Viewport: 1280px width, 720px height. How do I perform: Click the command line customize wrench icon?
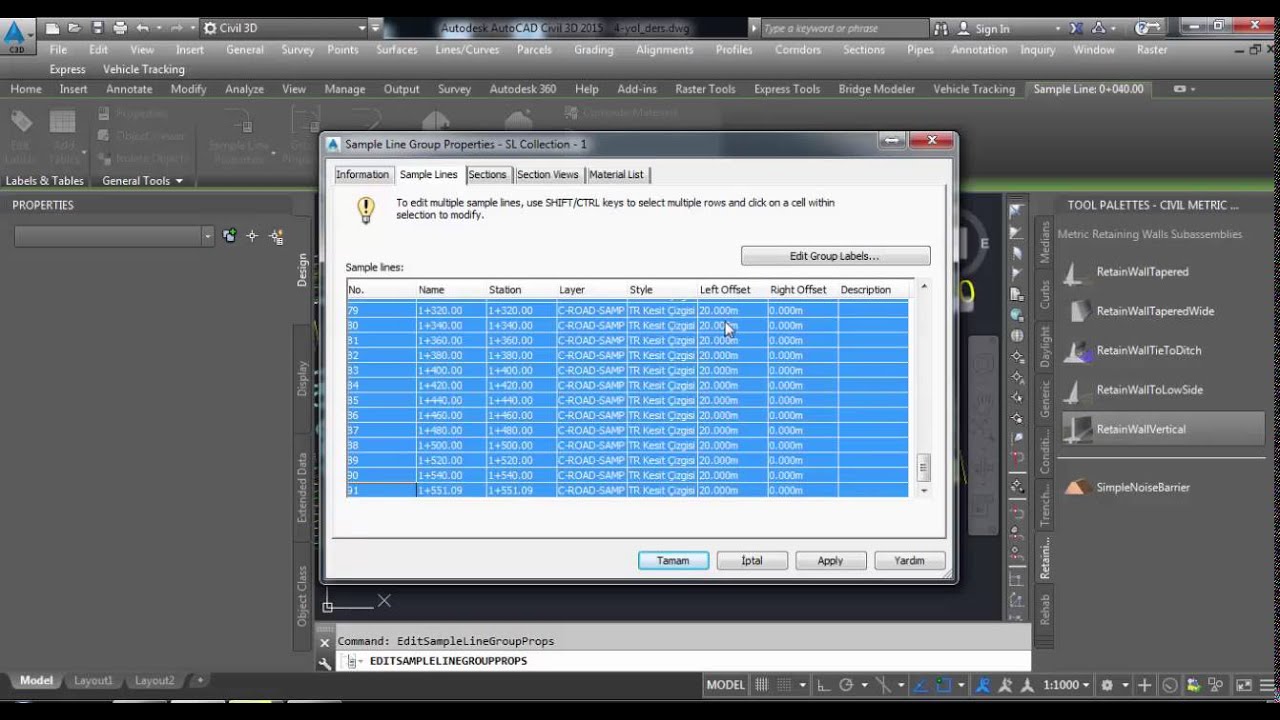click(x=325, y=662)
